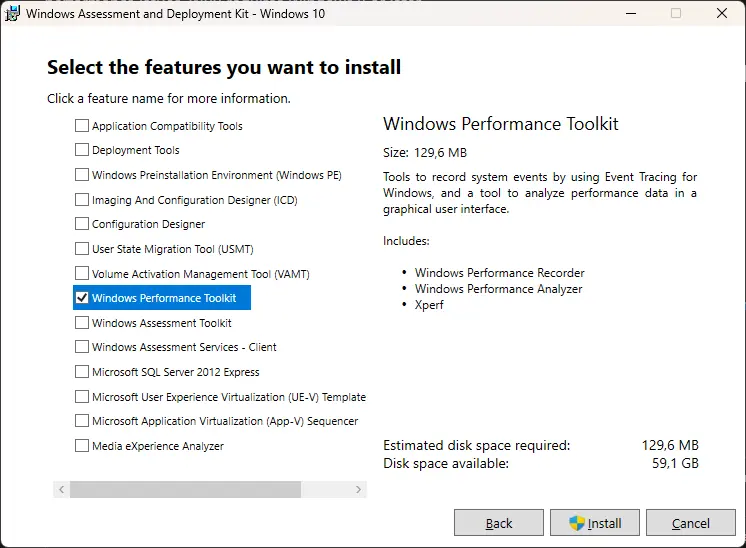Check Imaging And Configuration Designer (ICD) box

point(82,200)
